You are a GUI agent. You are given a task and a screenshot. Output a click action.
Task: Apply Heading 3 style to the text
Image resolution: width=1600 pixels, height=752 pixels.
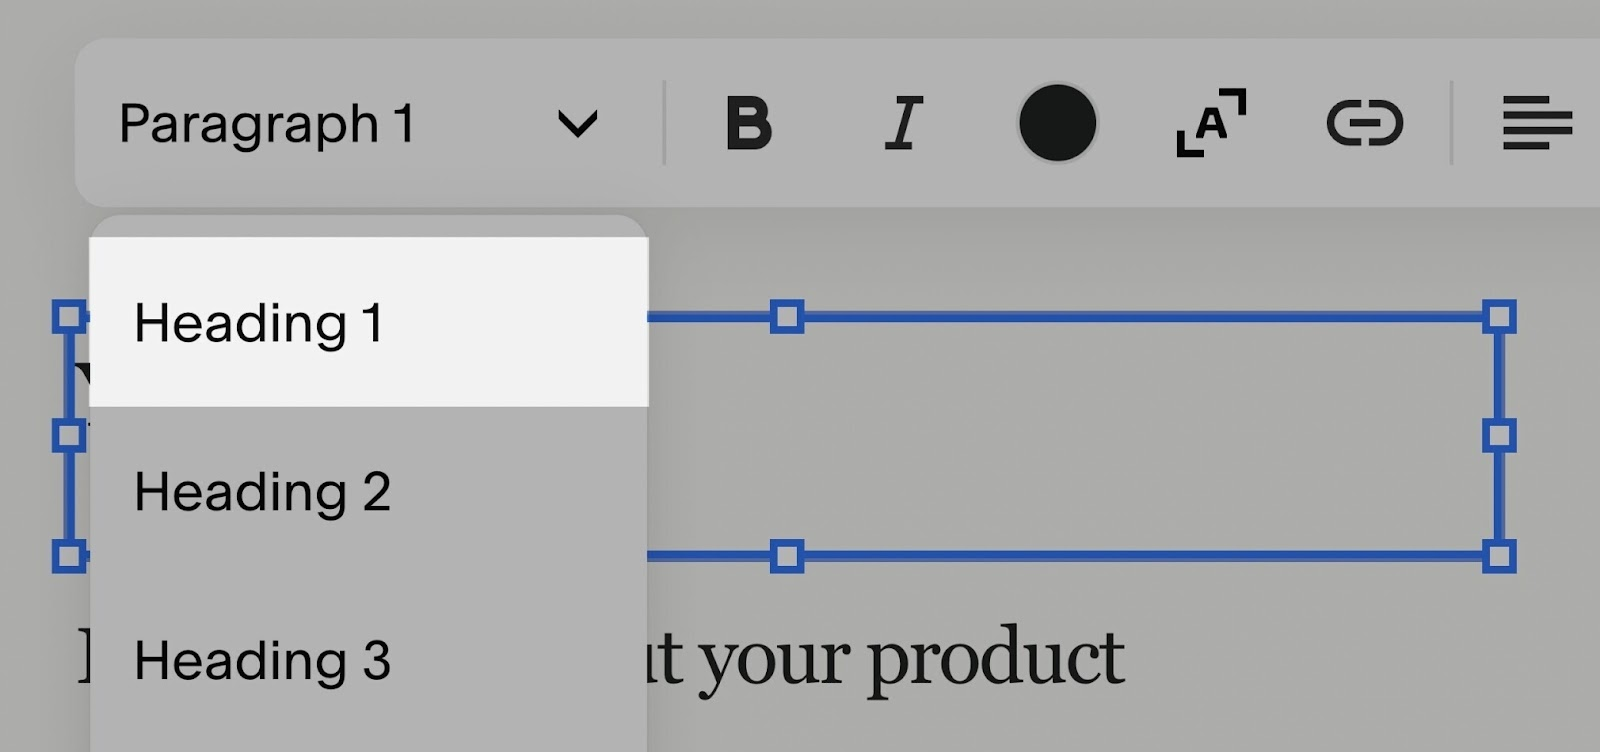(x=262, y=660)
